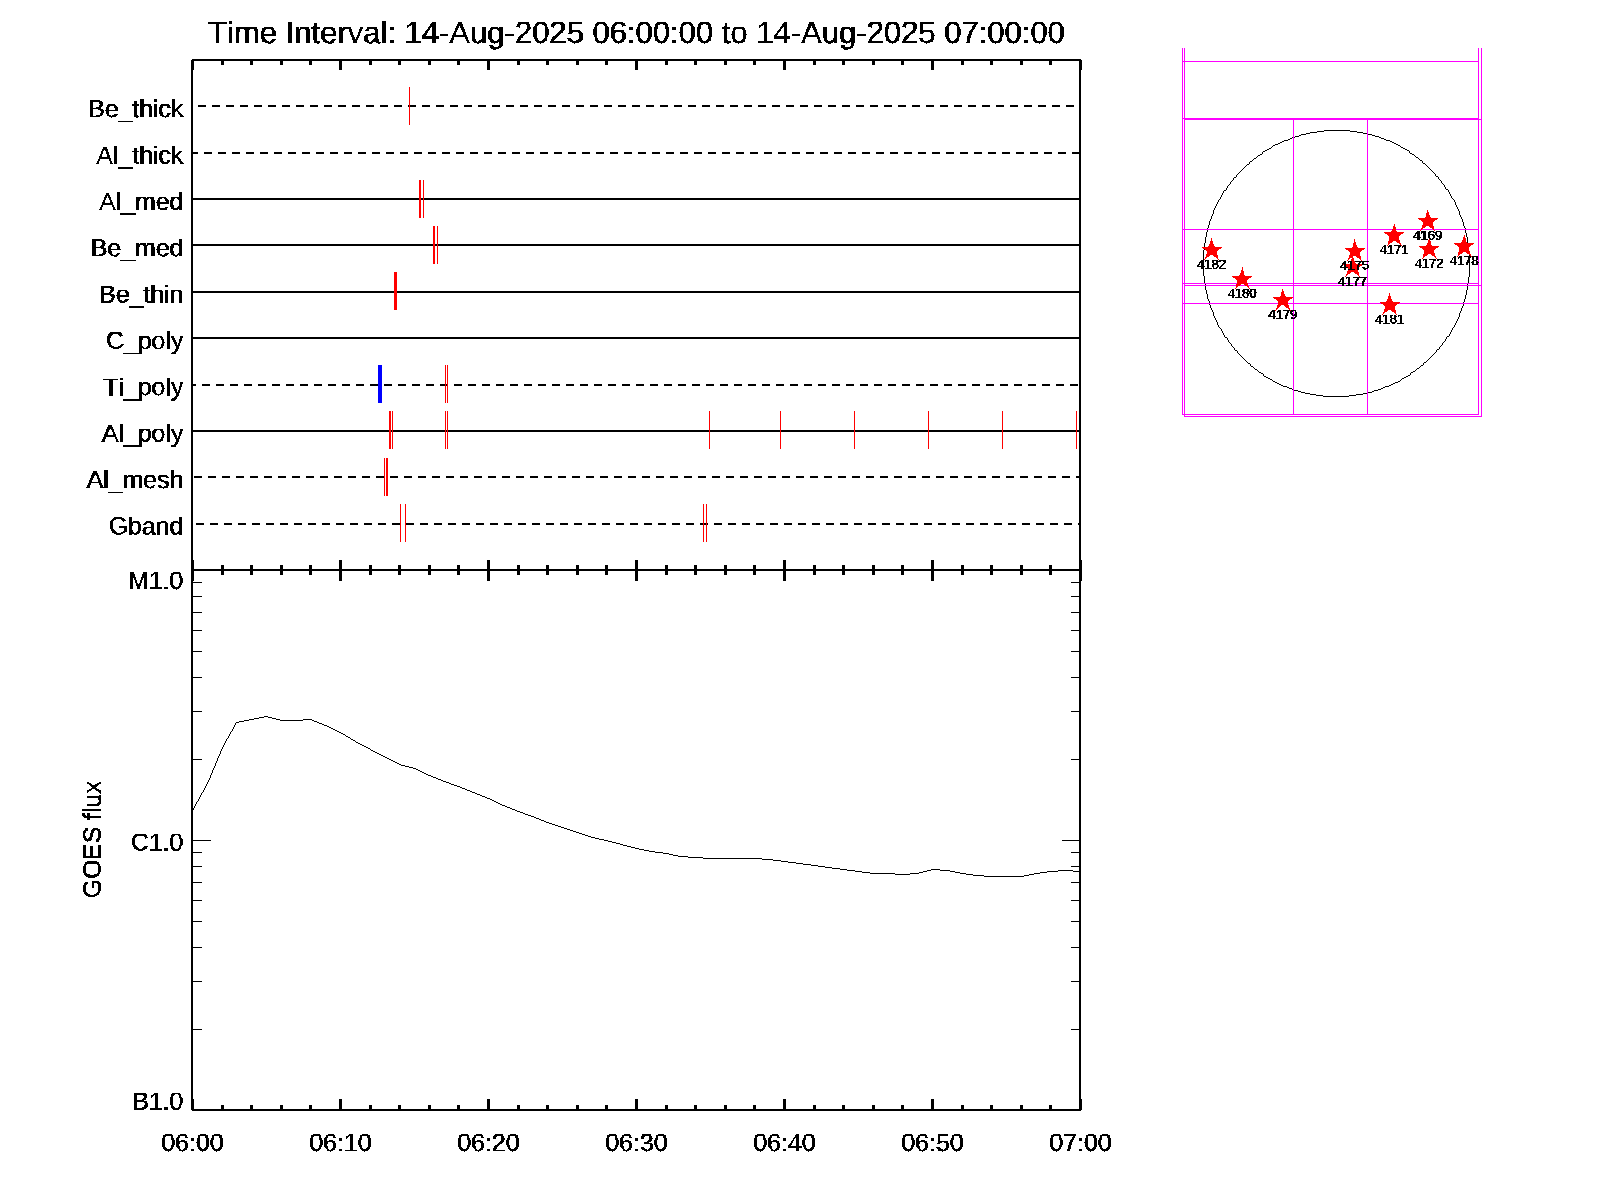Click the star marker for region 4171

(1394, 235)
